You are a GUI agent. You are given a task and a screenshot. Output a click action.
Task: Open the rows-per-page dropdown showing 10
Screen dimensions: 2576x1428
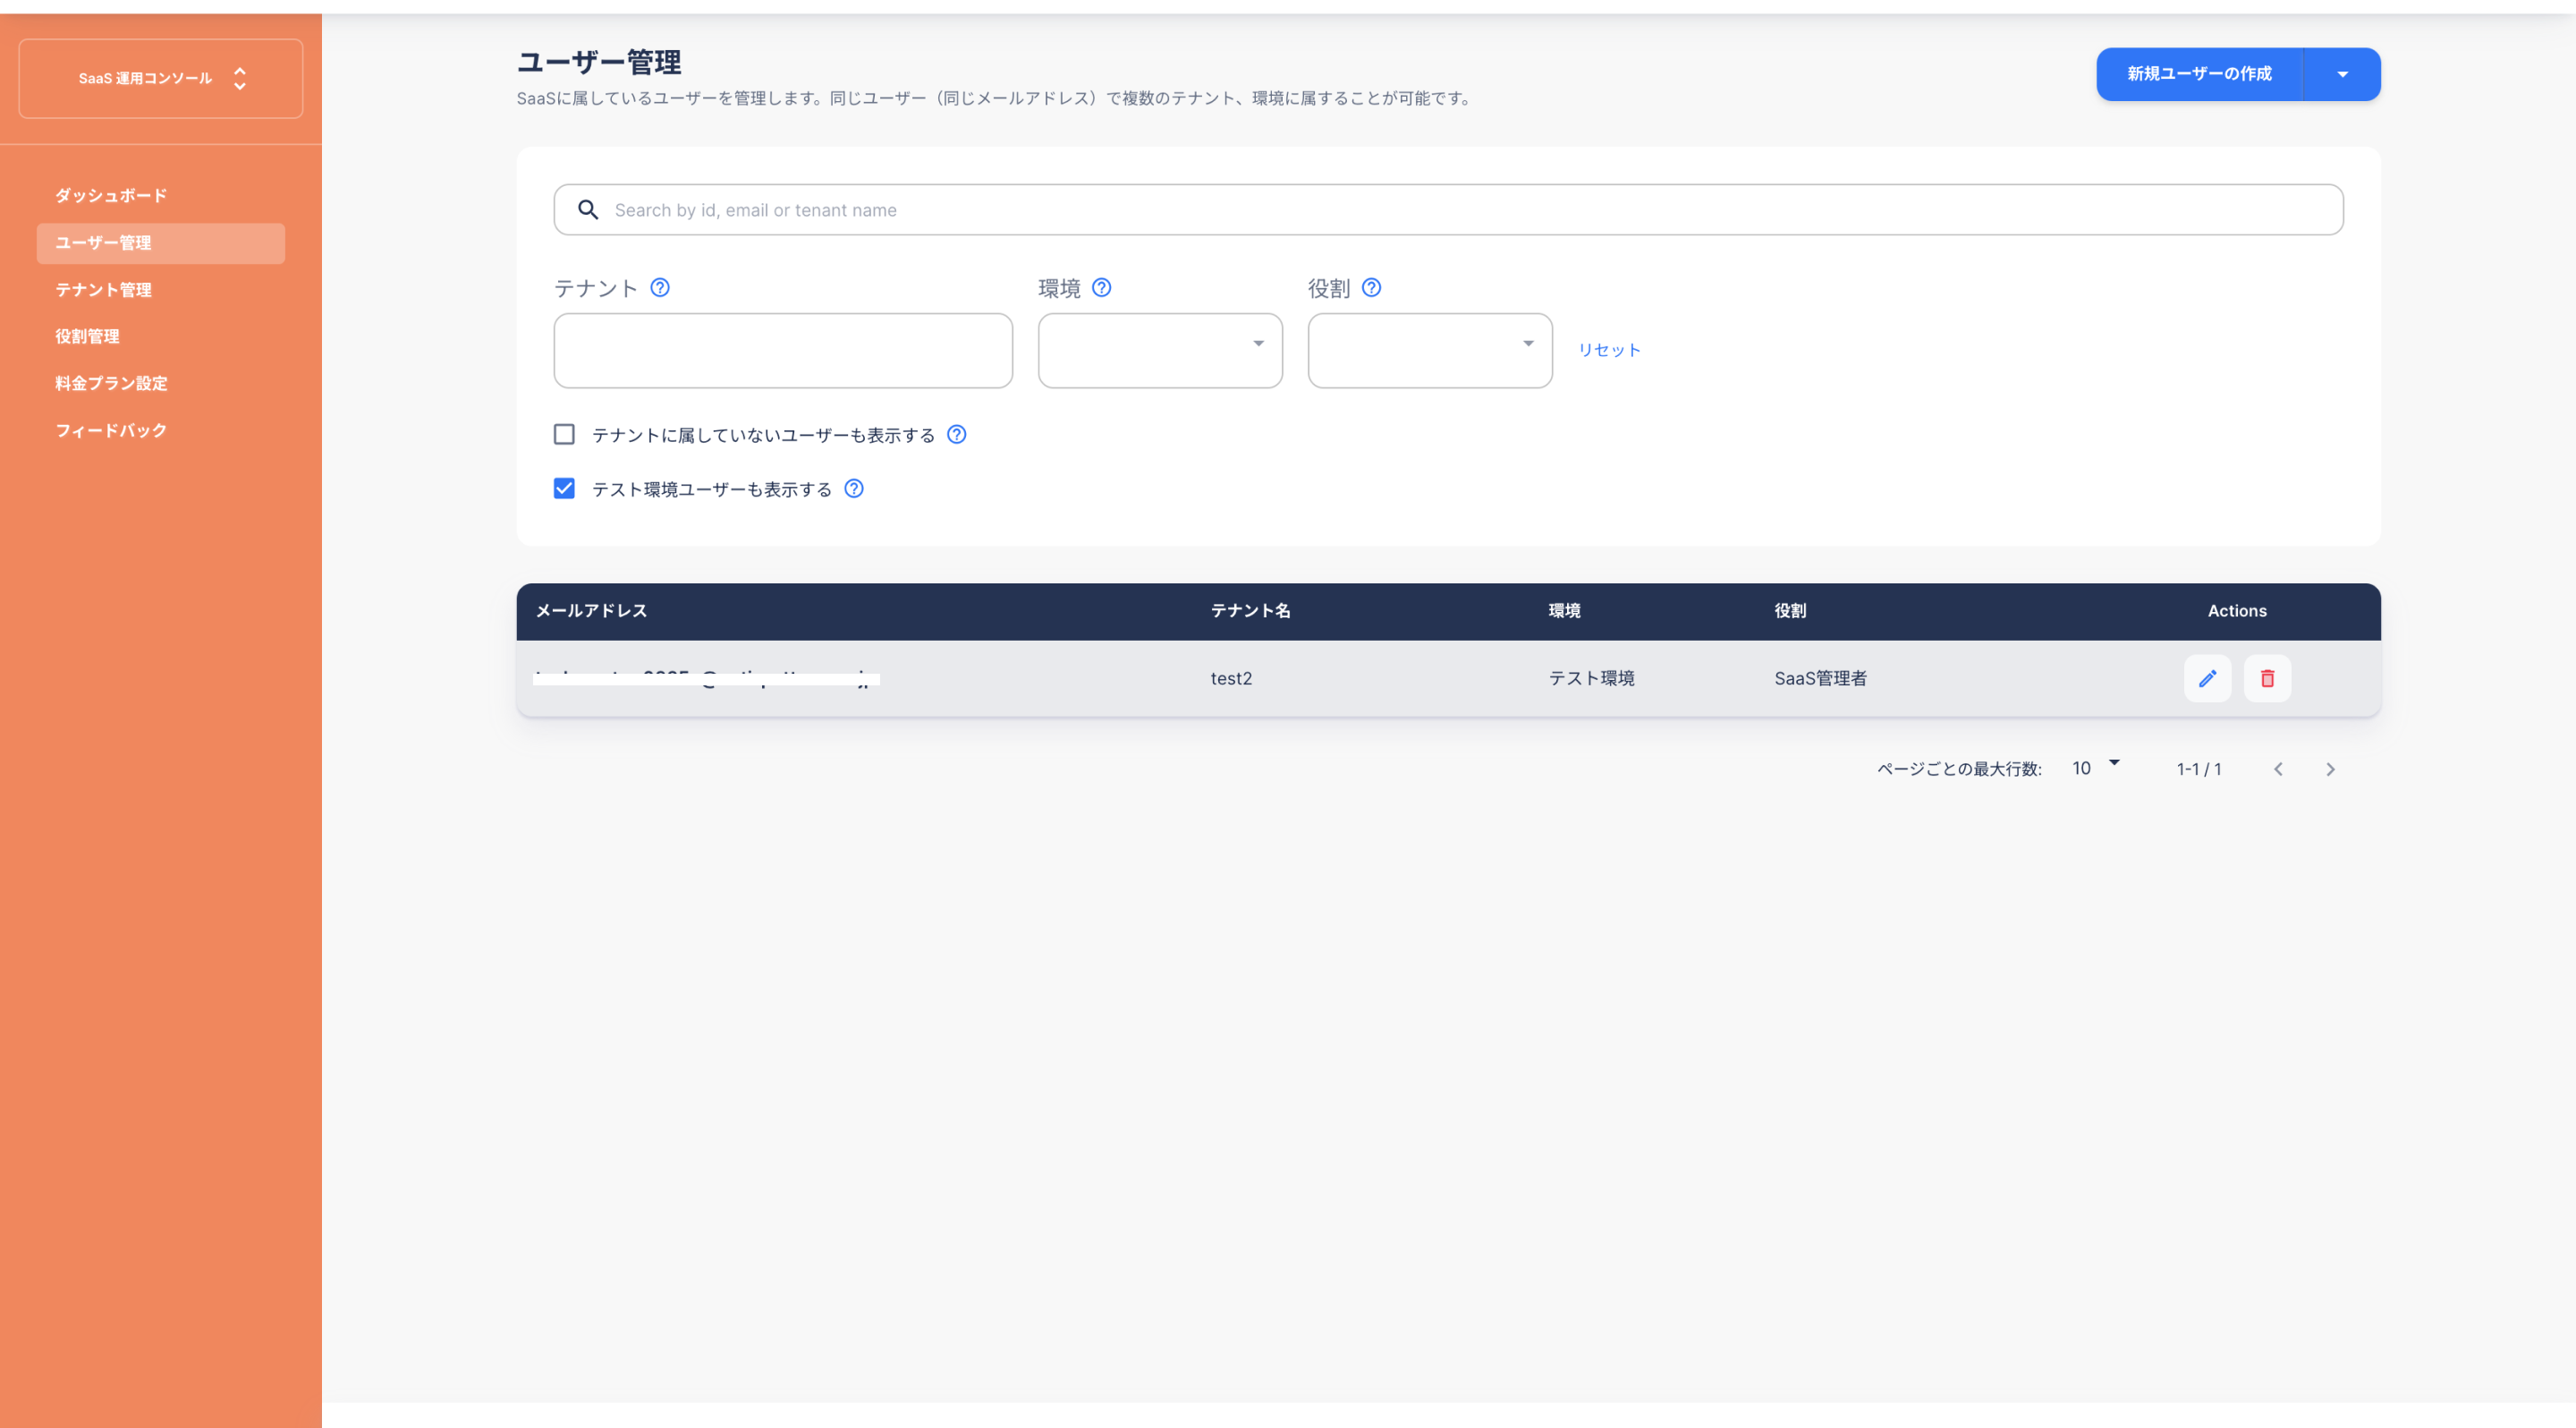tap(2095, 768)
